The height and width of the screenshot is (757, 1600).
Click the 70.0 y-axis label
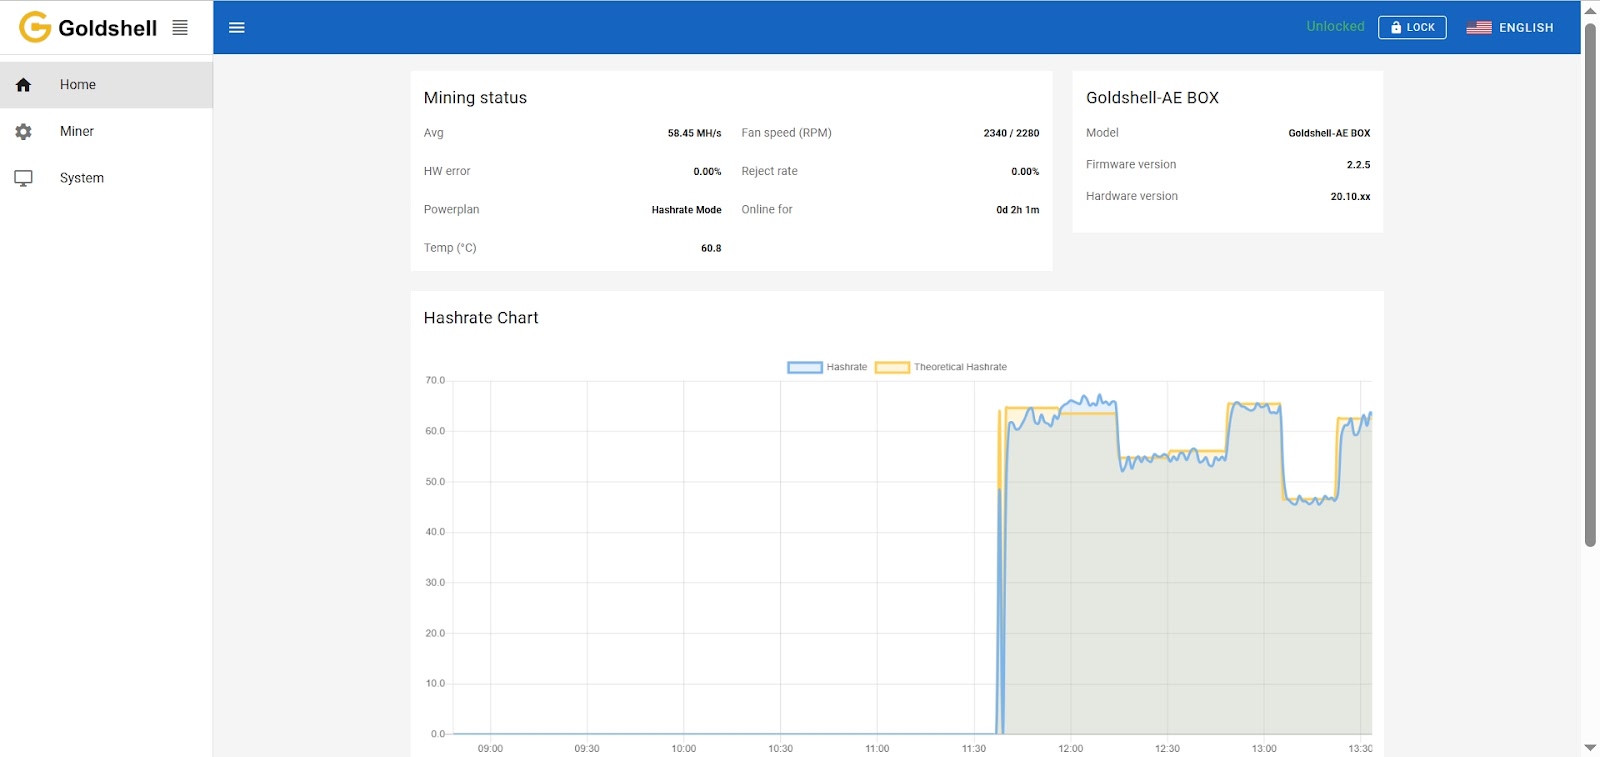pos(435,380)
